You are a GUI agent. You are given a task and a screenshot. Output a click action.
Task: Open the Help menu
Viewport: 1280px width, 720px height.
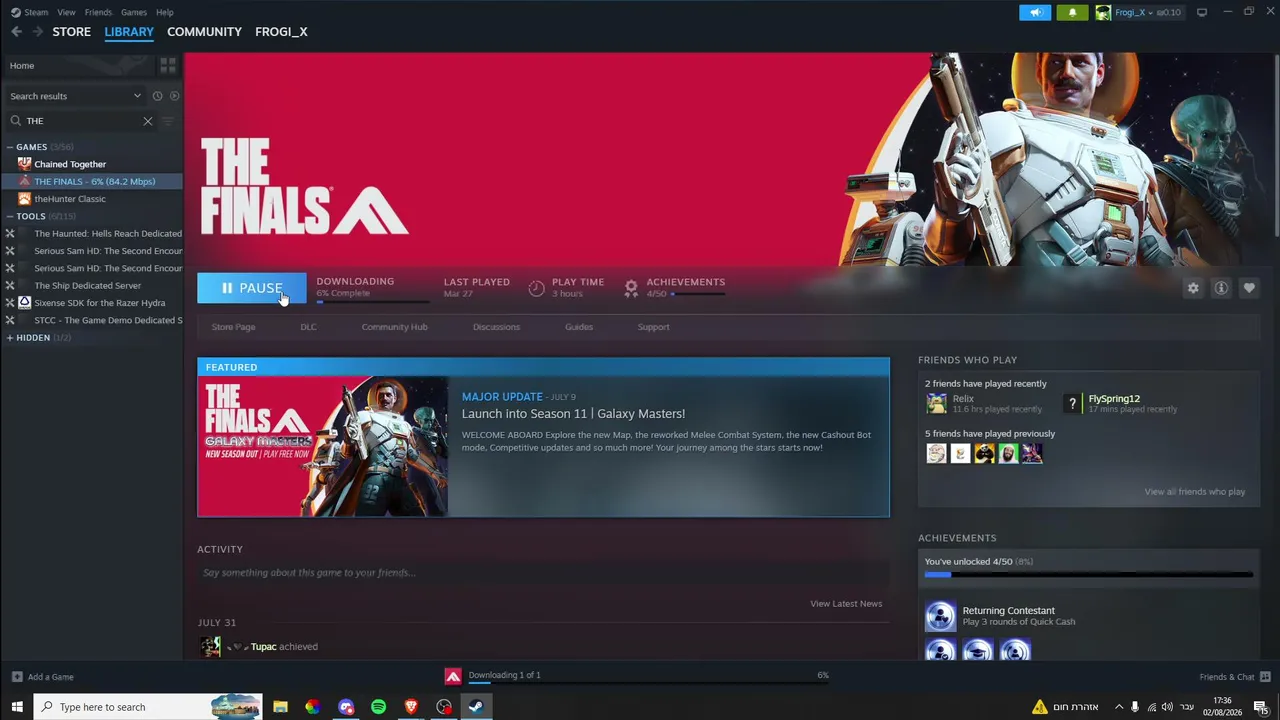coord(165,12)
